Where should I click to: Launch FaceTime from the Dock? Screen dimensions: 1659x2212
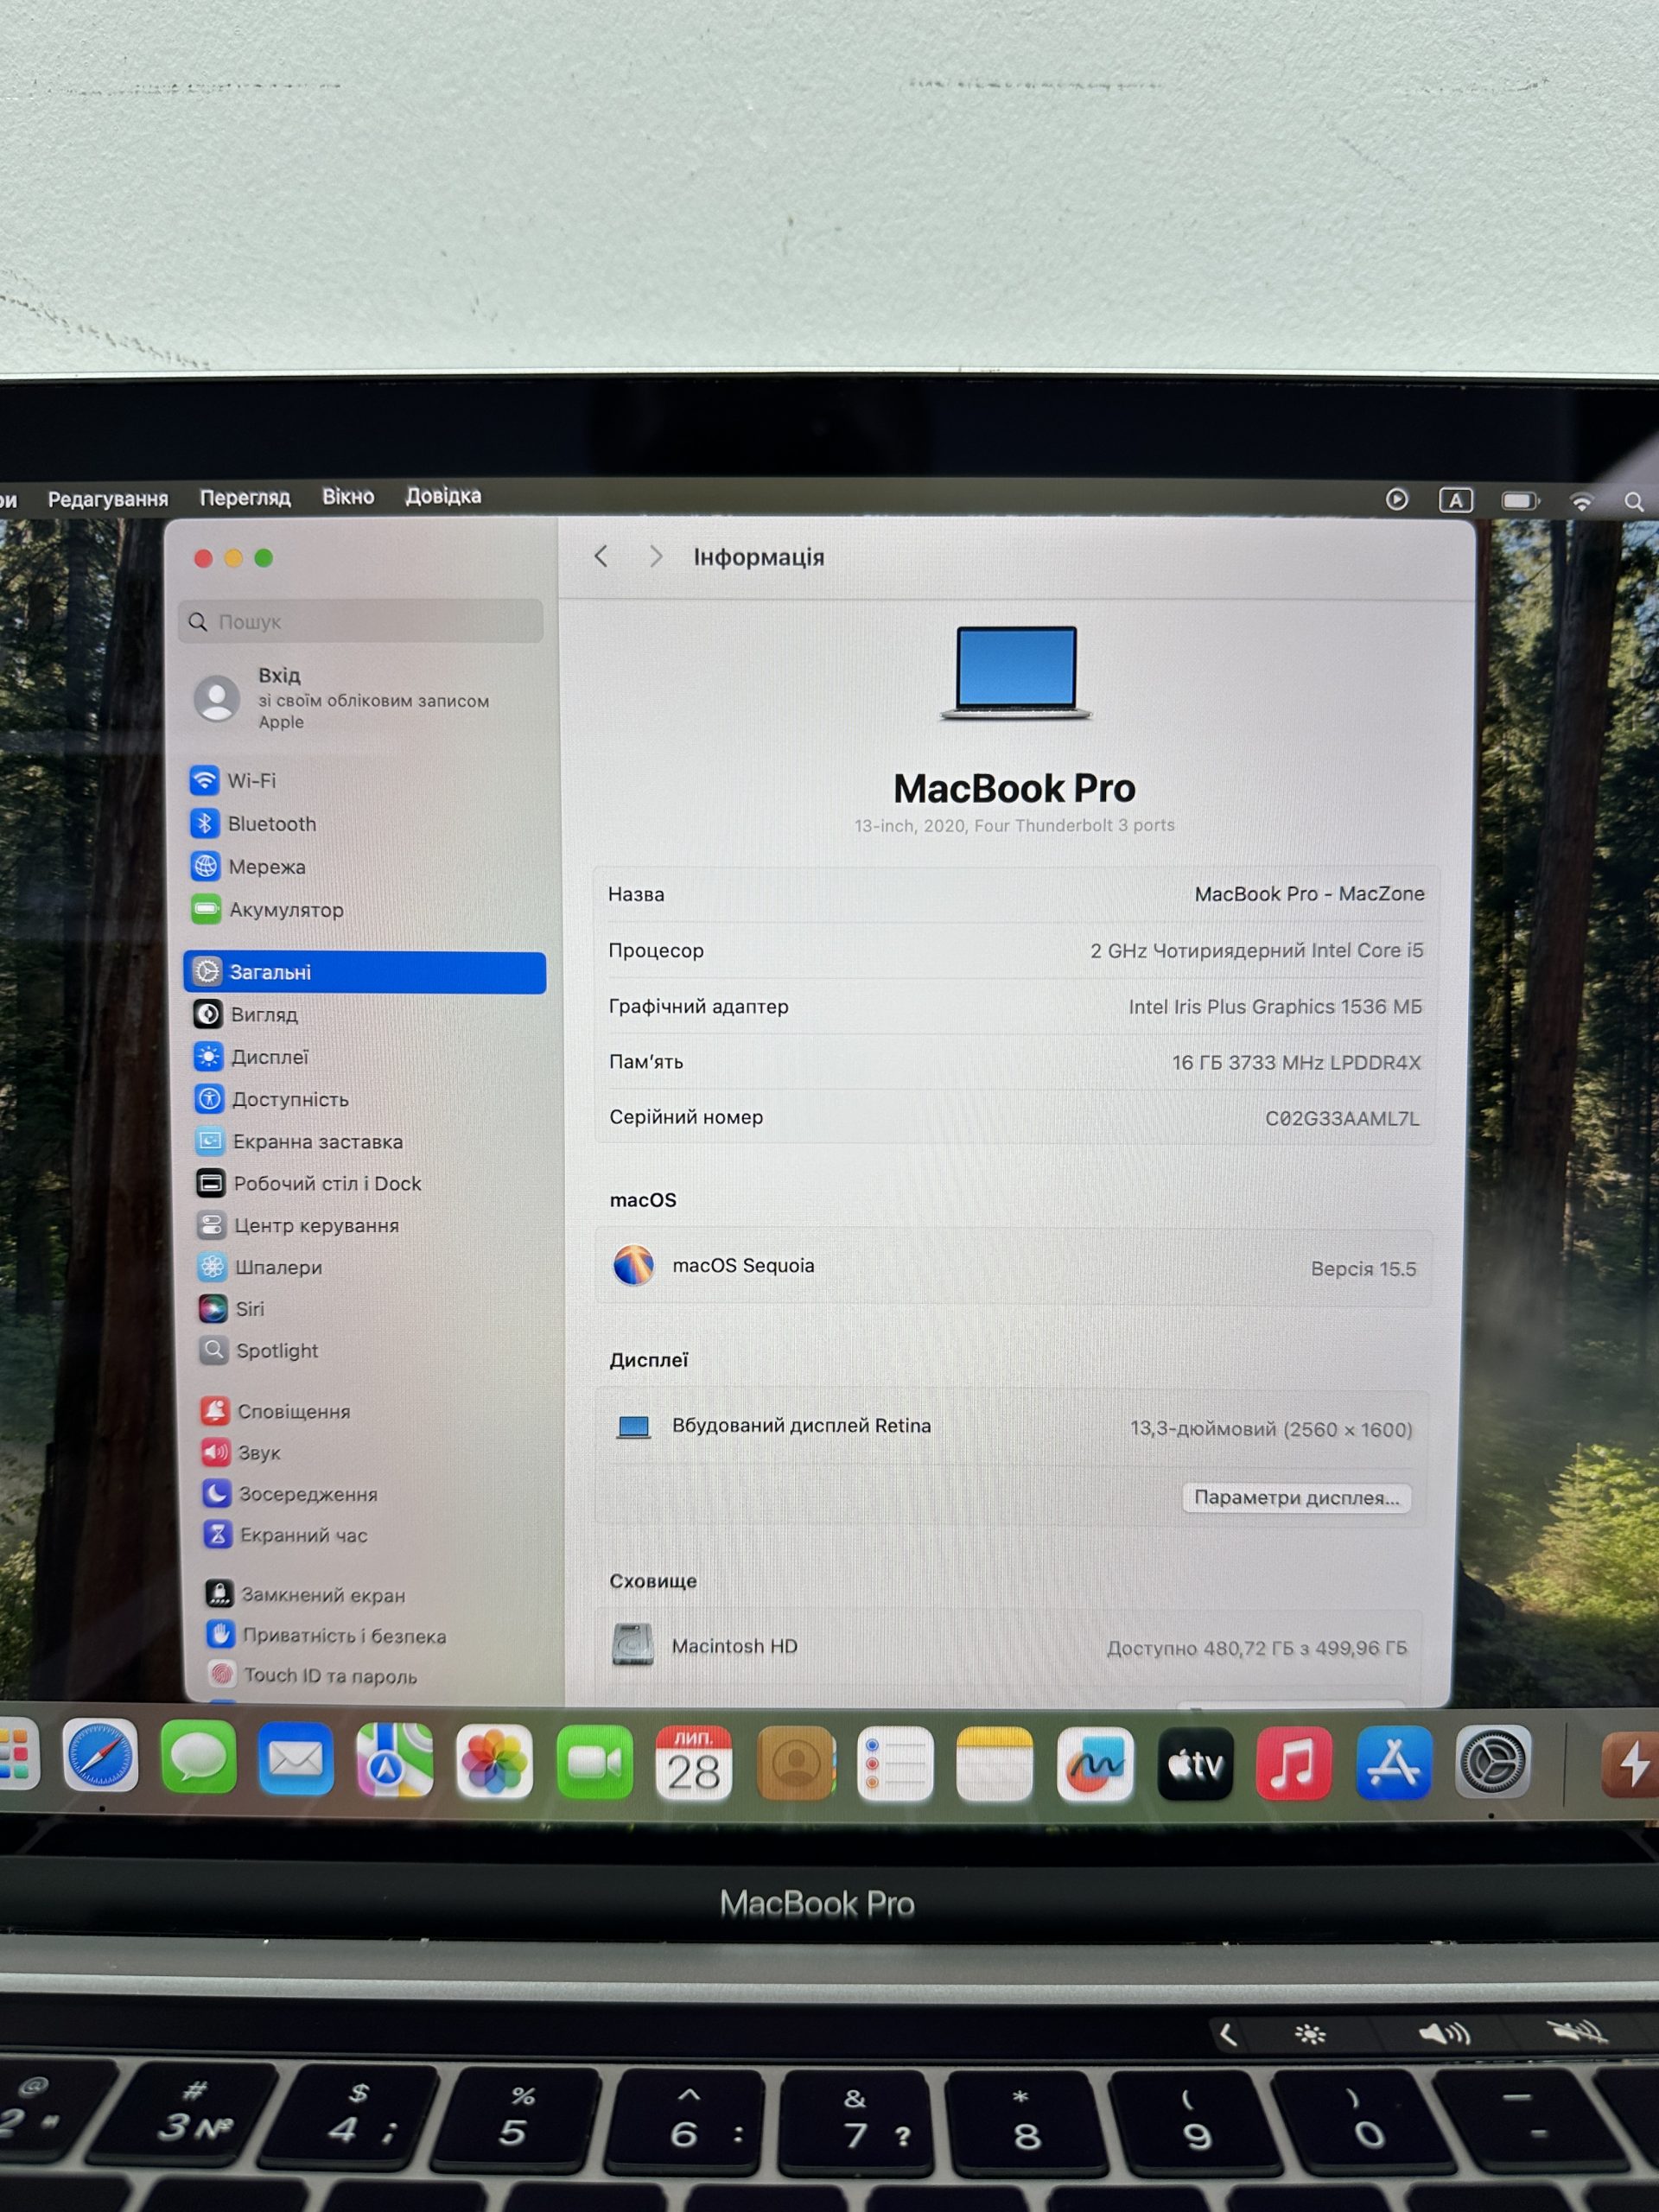594,1763
